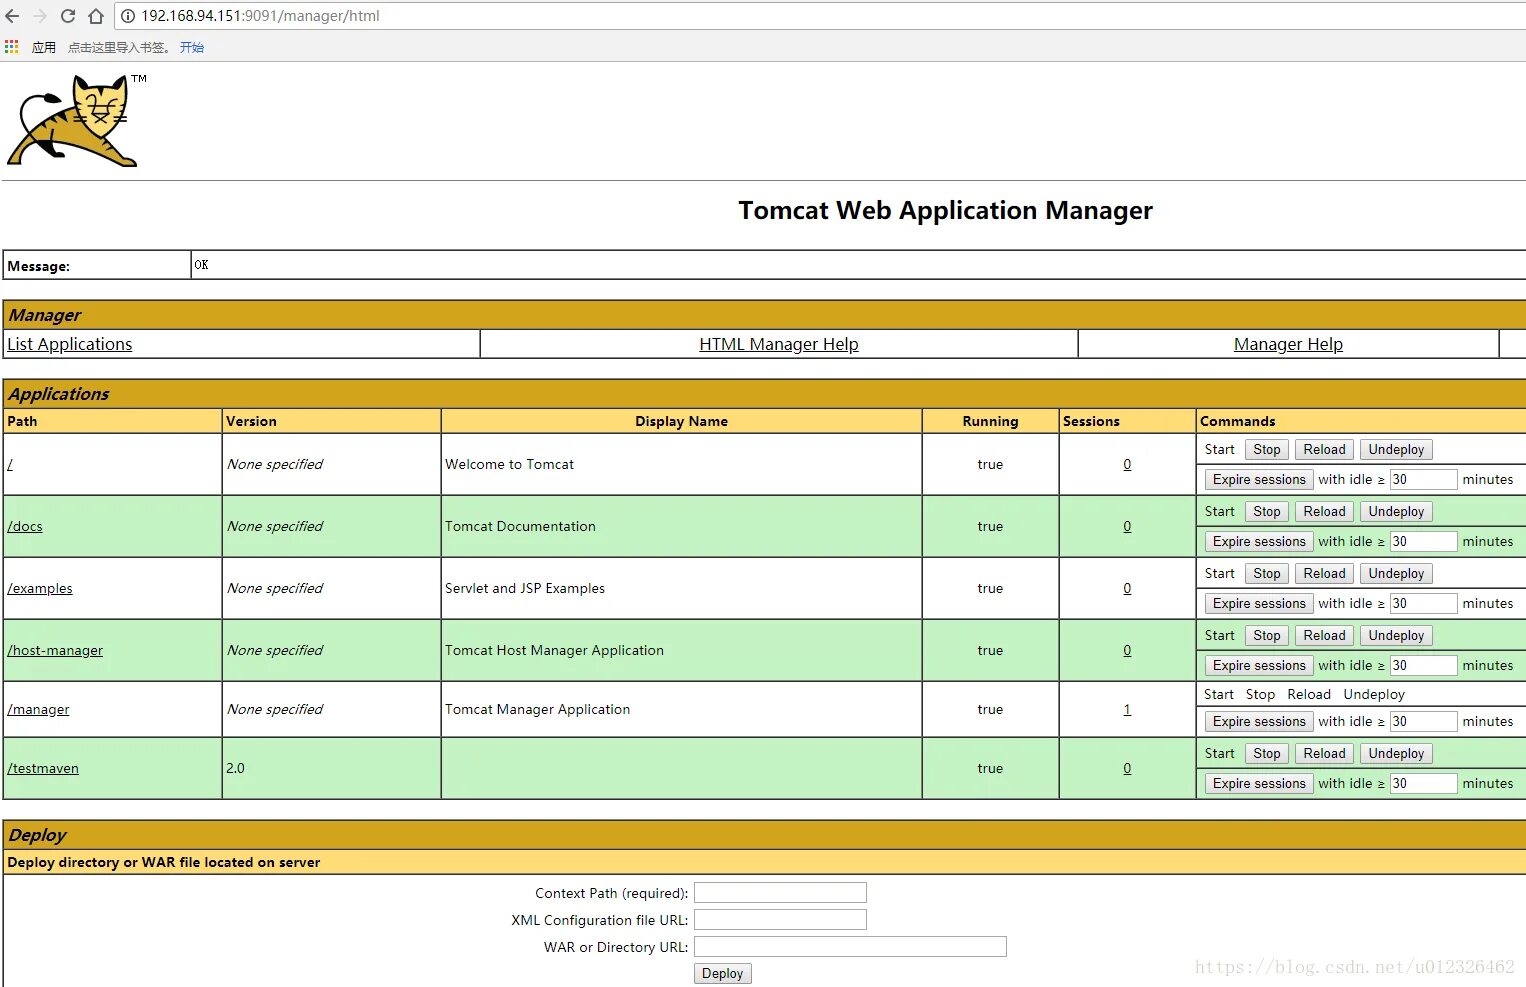This screenshot has height=987, width=1526.
Task: Click sessions count for /docs
Action: point(1127,526)
